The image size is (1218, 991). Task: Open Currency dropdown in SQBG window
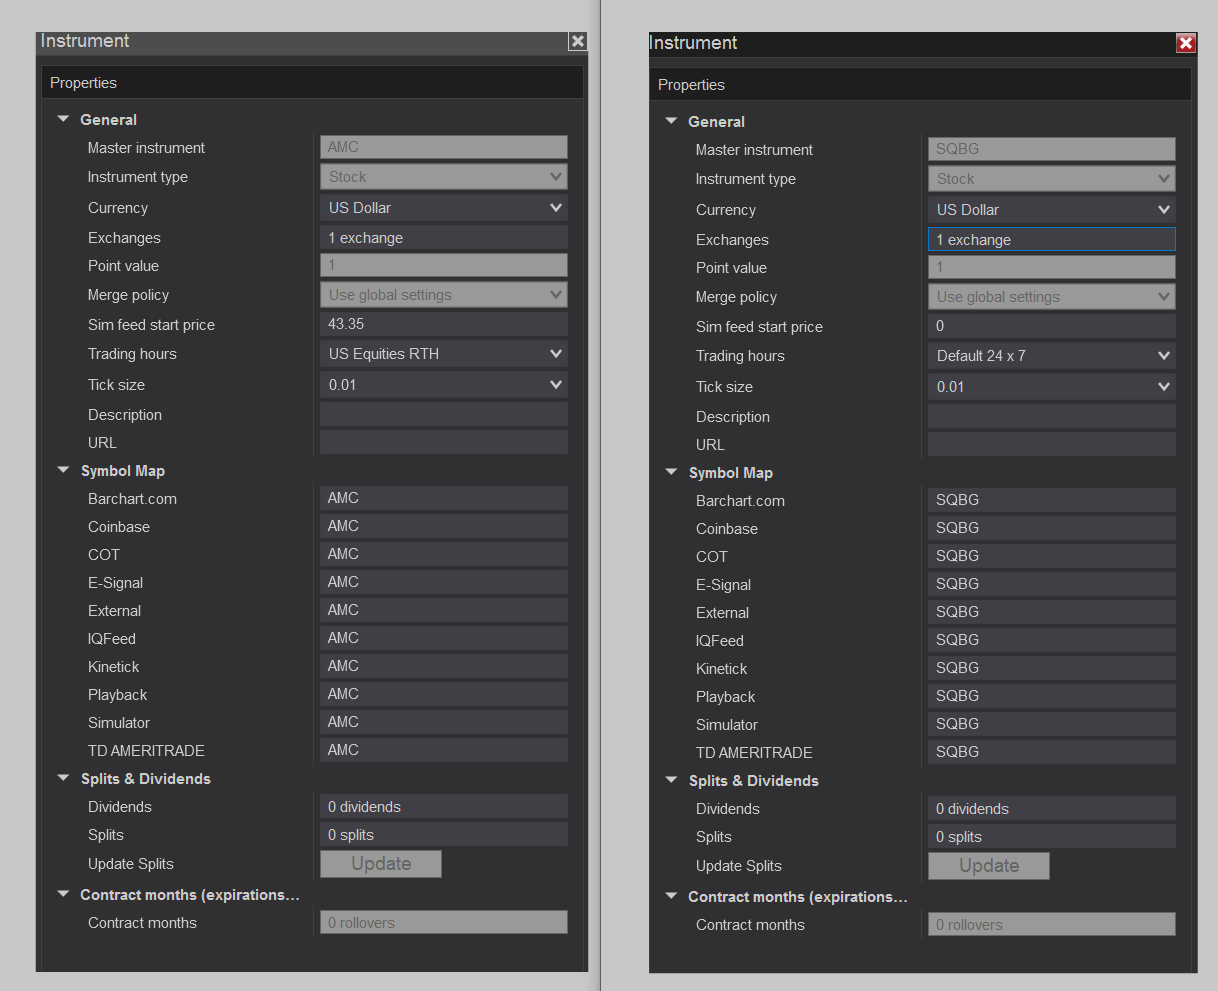coord(1052,210)
